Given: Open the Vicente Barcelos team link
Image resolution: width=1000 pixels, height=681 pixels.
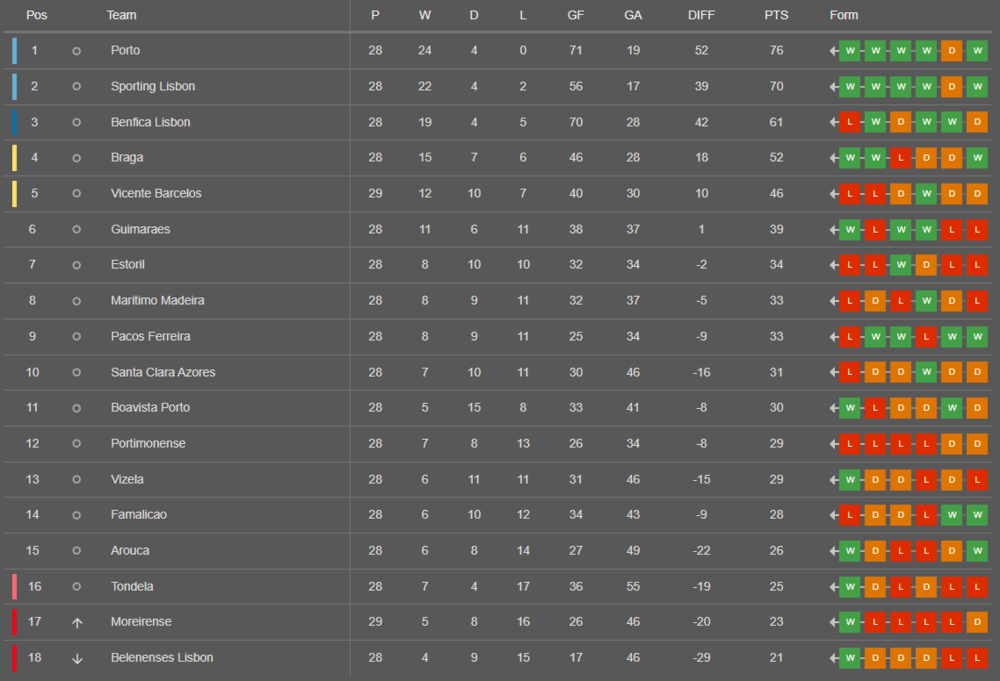Looking at the screenshot, I should click(x=156, y=193).
